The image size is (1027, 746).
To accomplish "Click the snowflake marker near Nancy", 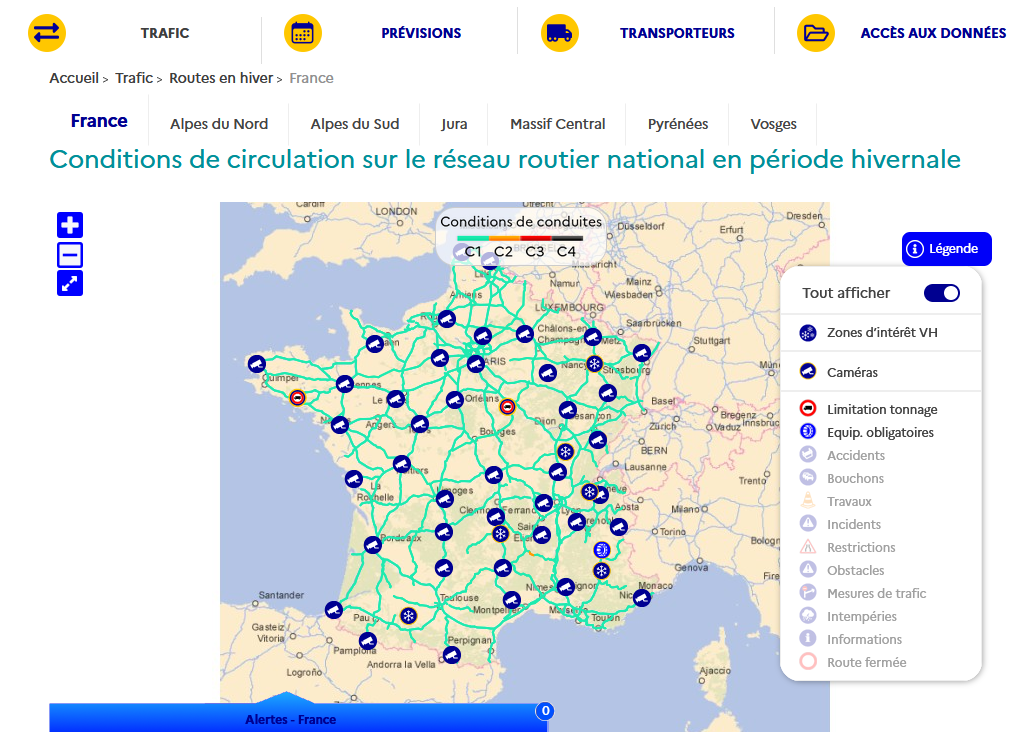I will click(594, 363).
